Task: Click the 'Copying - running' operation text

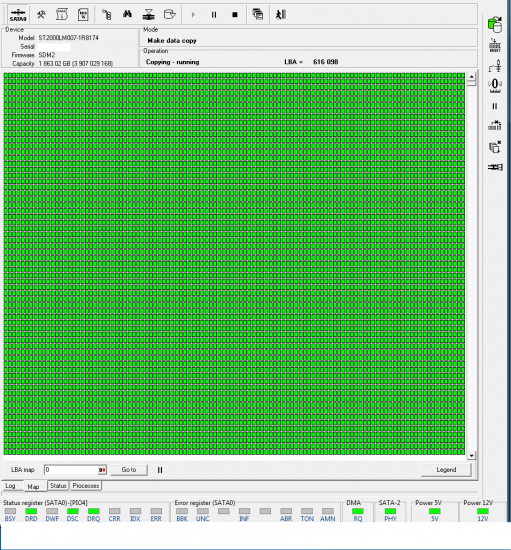Action: 173,62
